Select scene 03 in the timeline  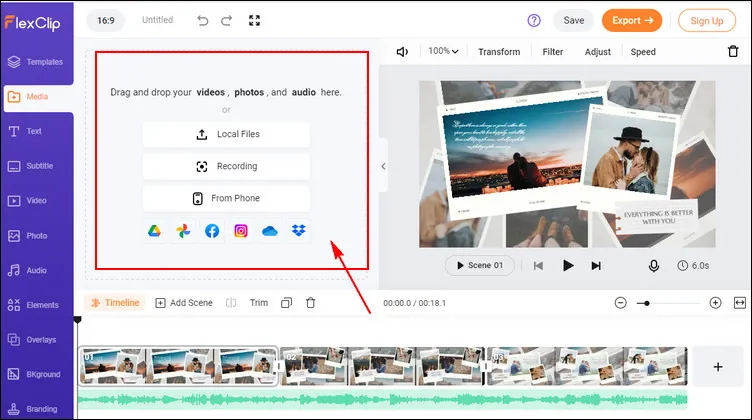pyautogui.click(x=588, y=366)
